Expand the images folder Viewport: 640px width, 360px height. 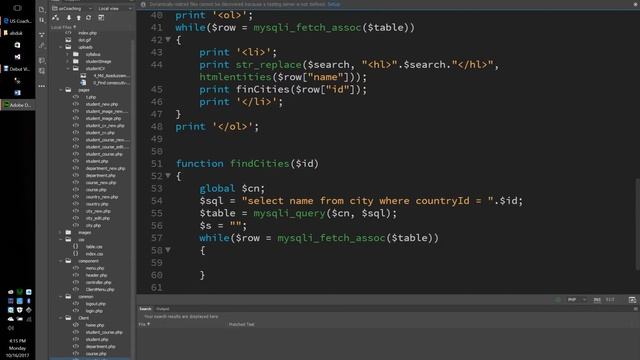[x=61, y=233]
